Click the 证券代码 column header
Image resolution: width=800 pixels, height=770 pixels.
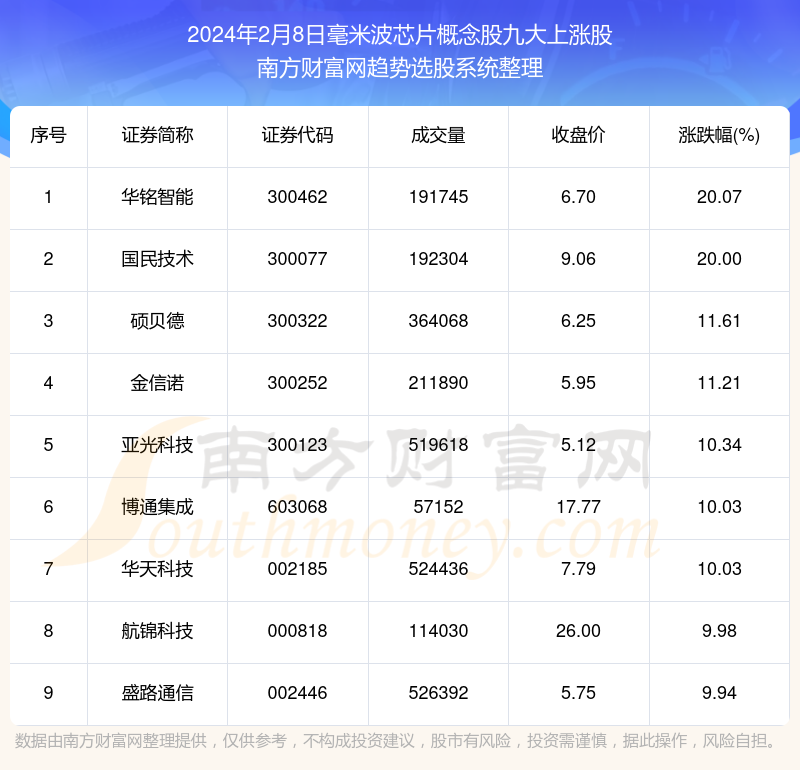[297, 135]
